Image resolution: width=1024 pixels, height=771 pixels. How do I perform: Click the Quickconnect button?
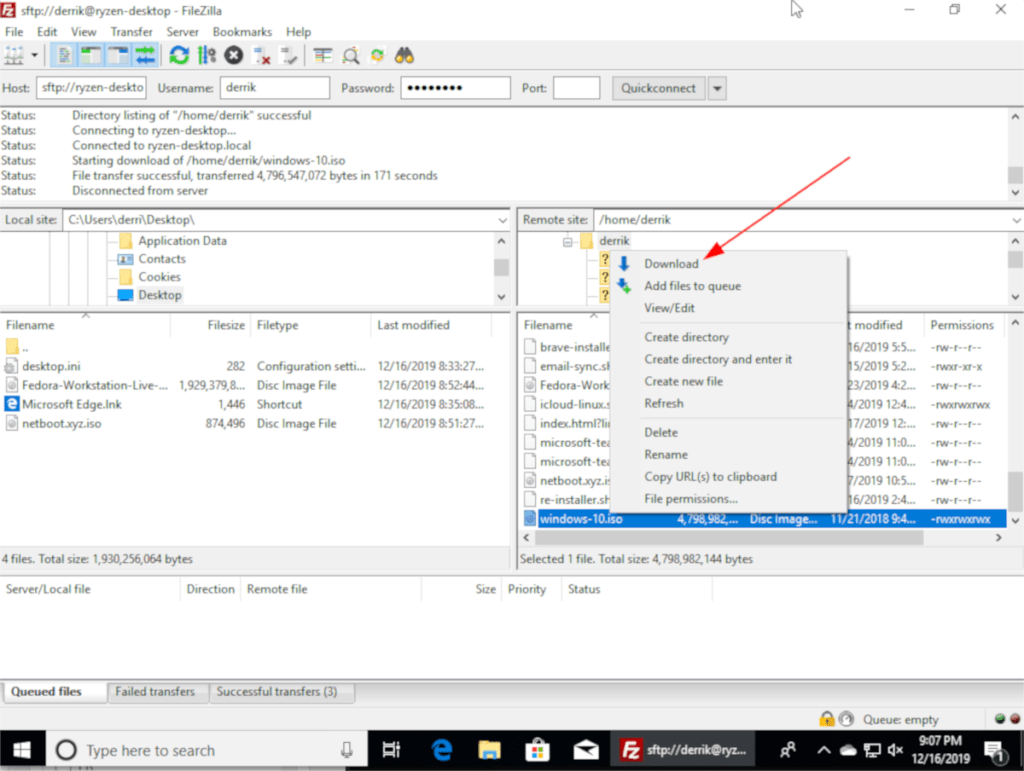point(658,87)
